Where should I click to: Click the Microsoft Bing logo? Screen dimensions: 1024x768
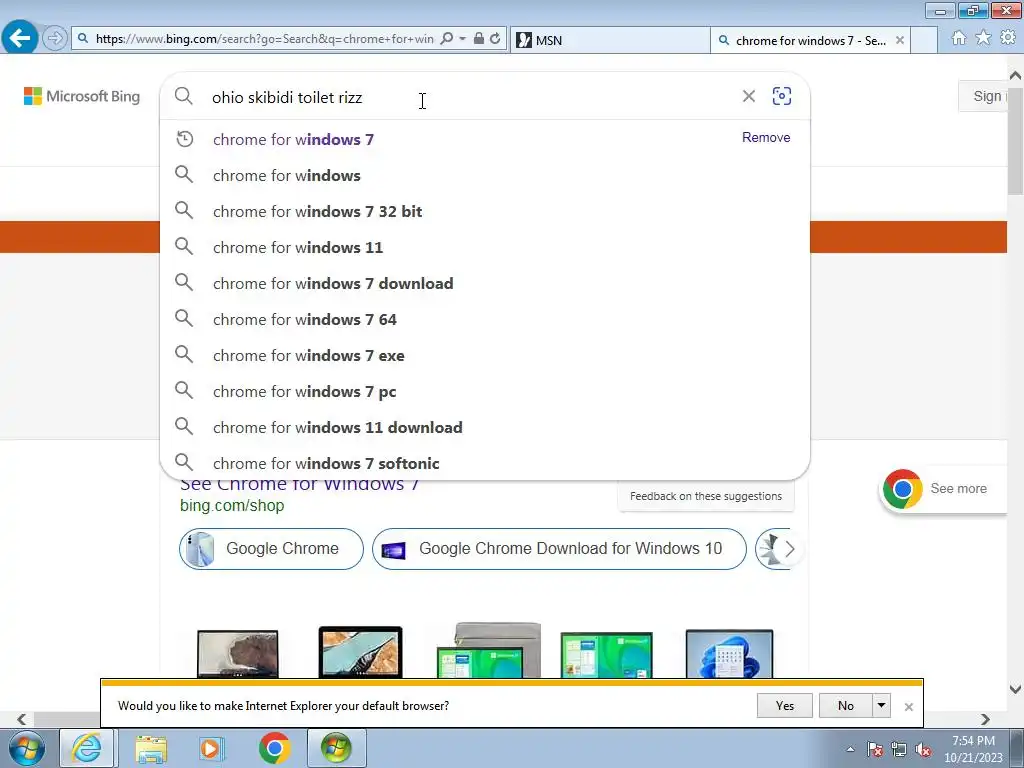click(82, 96)
